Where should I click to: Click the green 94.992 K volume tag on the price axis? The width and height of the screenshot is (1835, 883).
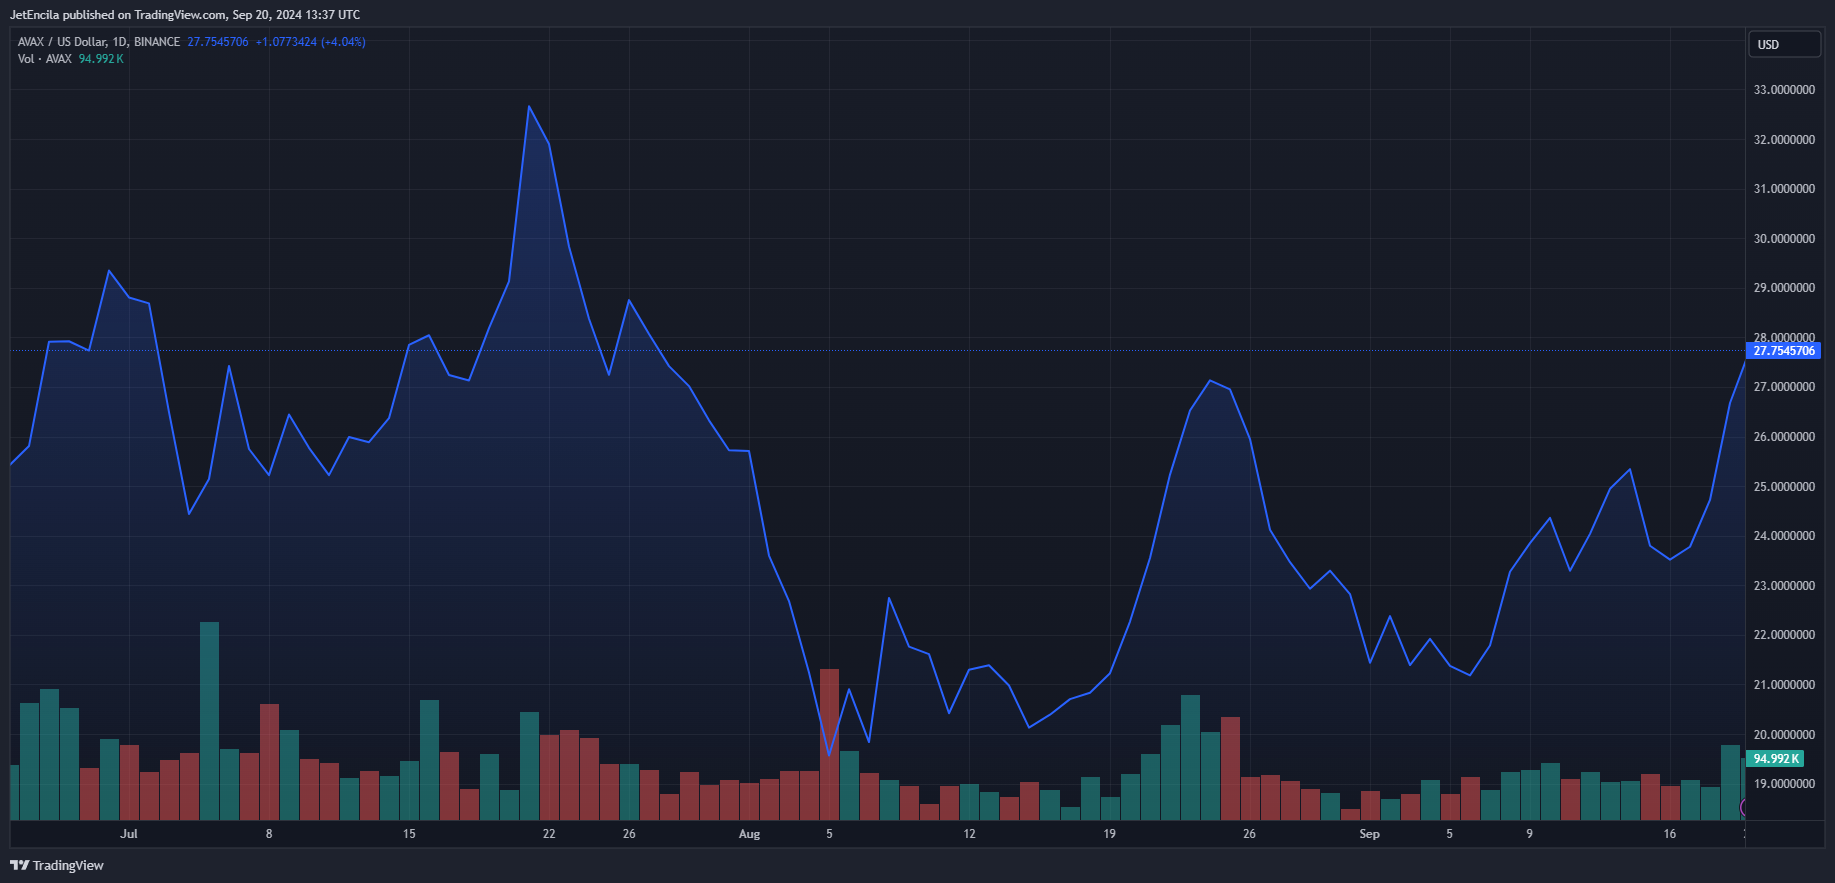pyautogui.click(x=1775, y=759)
